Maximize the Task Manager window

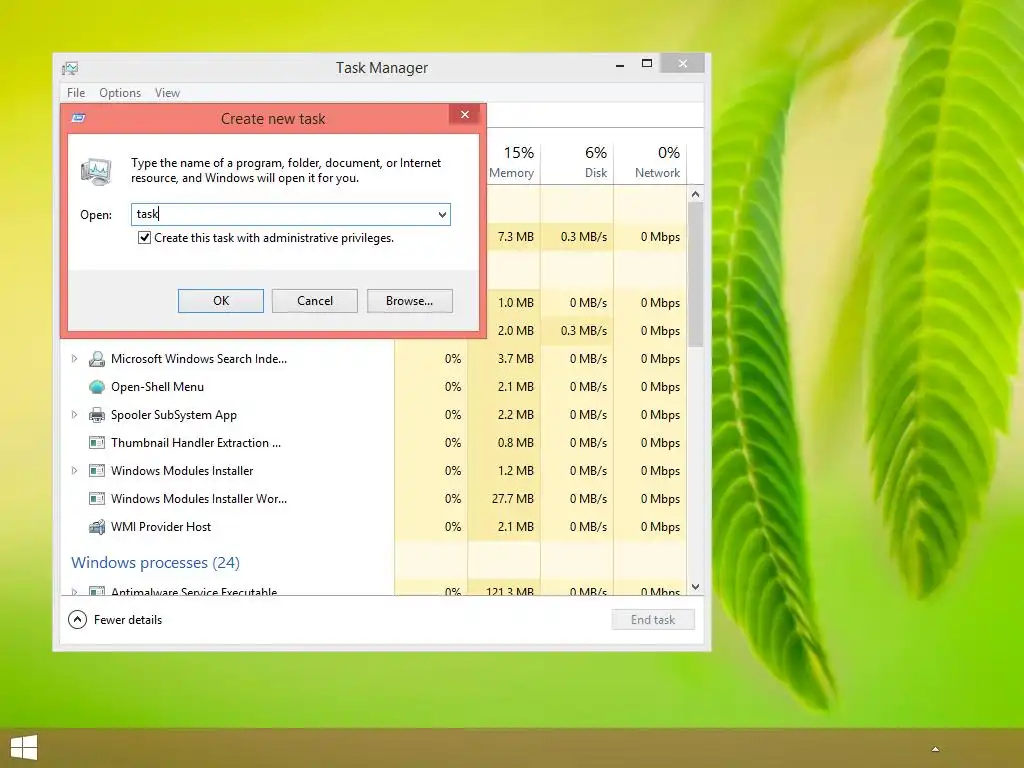(647, 63)
